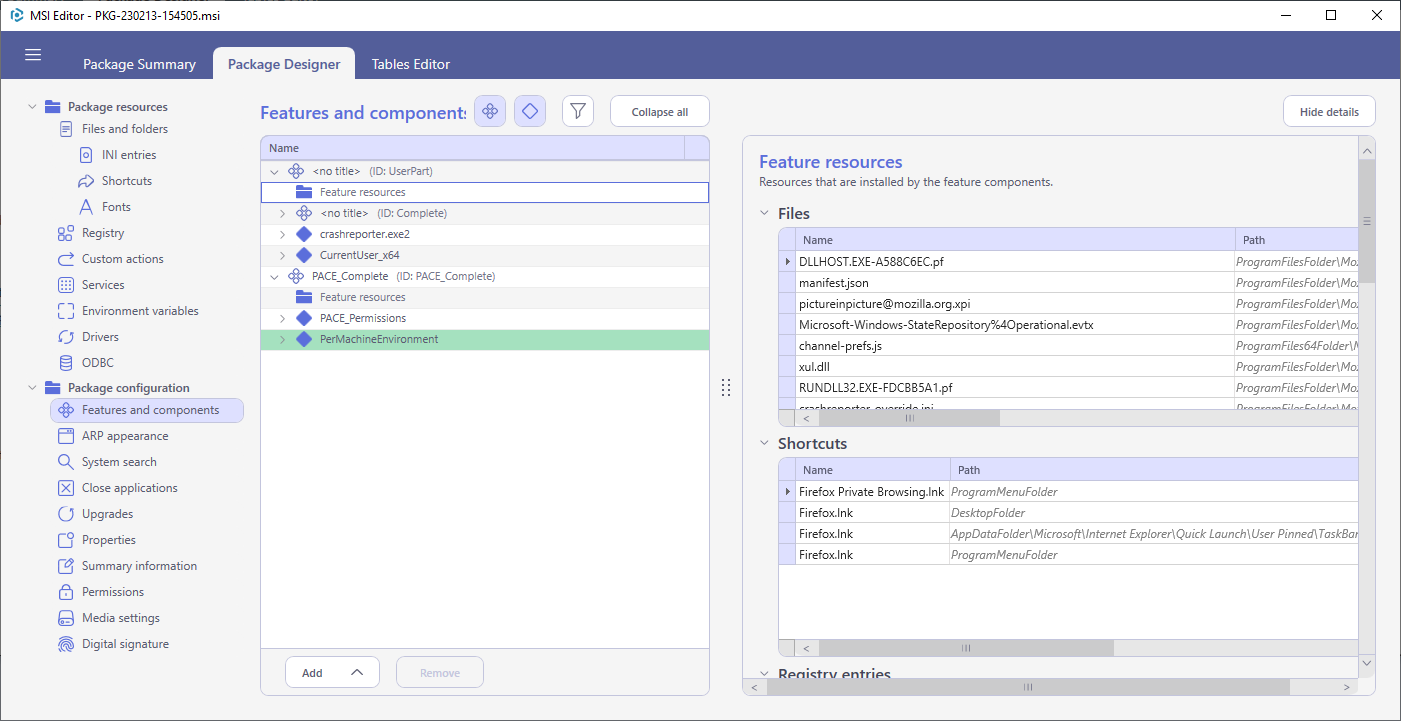
Task: Collapse the Files section
Action: [765, 213]
